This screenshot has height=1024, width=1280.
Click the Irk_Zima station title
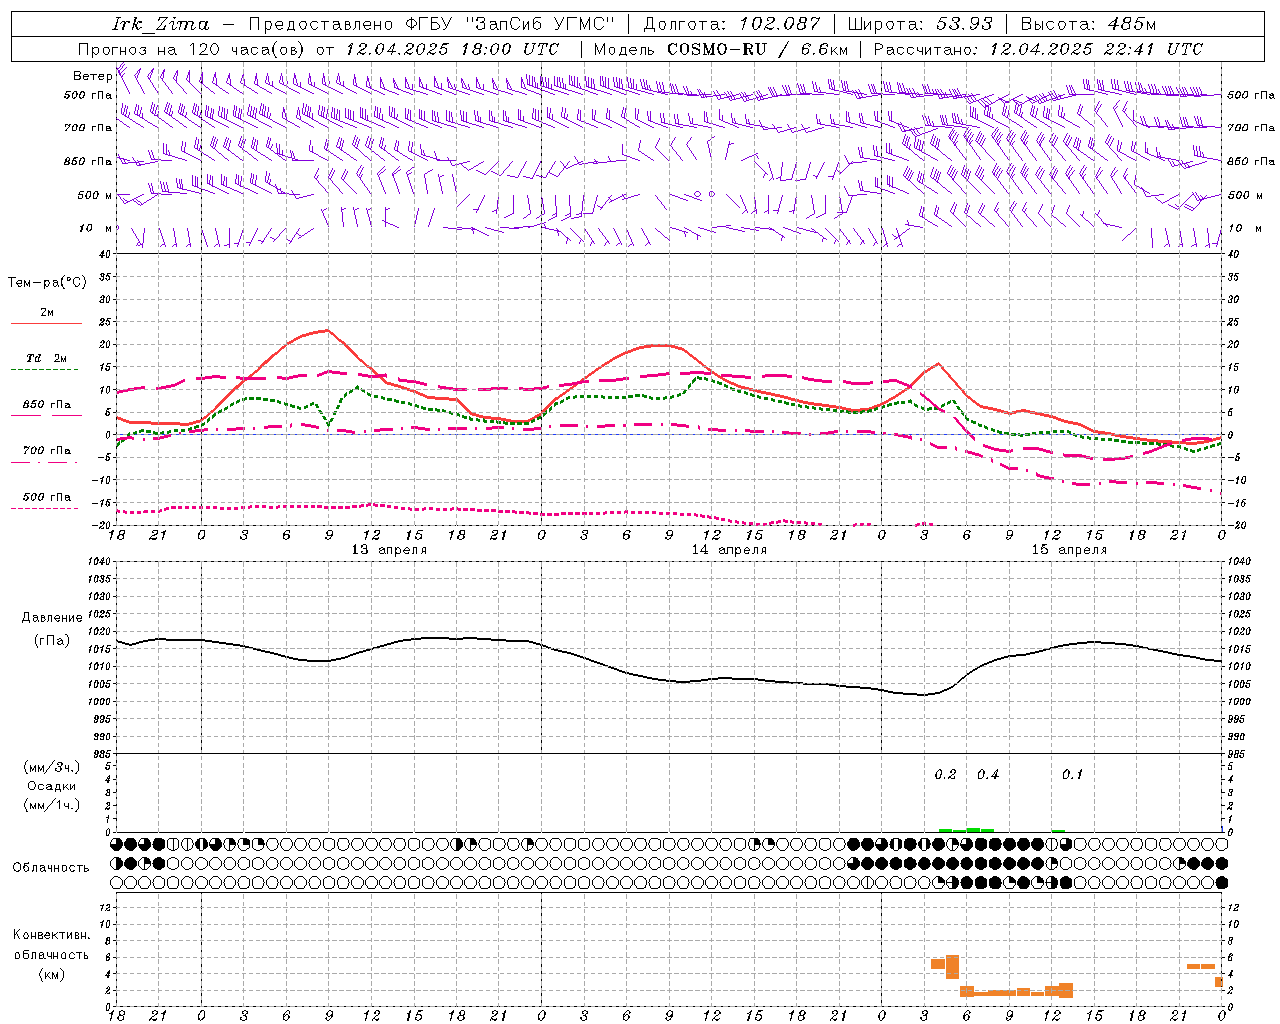pyautogui.click(x=161, y=25)
